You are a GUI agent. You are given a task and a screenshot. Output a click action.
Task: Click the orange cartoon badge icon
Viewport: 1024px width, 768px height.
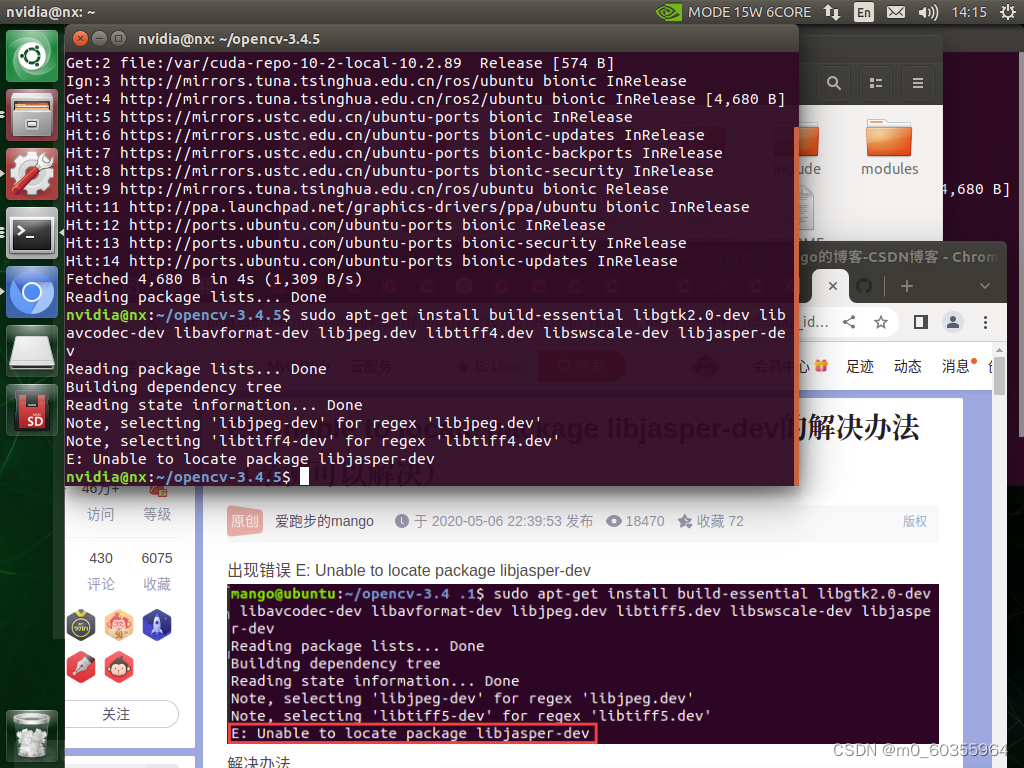119,625
